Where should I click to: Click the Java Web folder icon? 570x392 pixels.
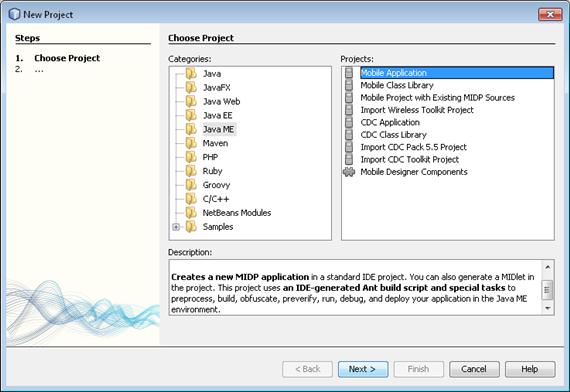191,101
